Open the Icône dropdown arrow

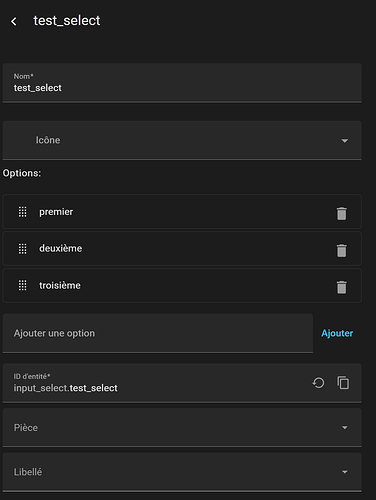(345, 141)
